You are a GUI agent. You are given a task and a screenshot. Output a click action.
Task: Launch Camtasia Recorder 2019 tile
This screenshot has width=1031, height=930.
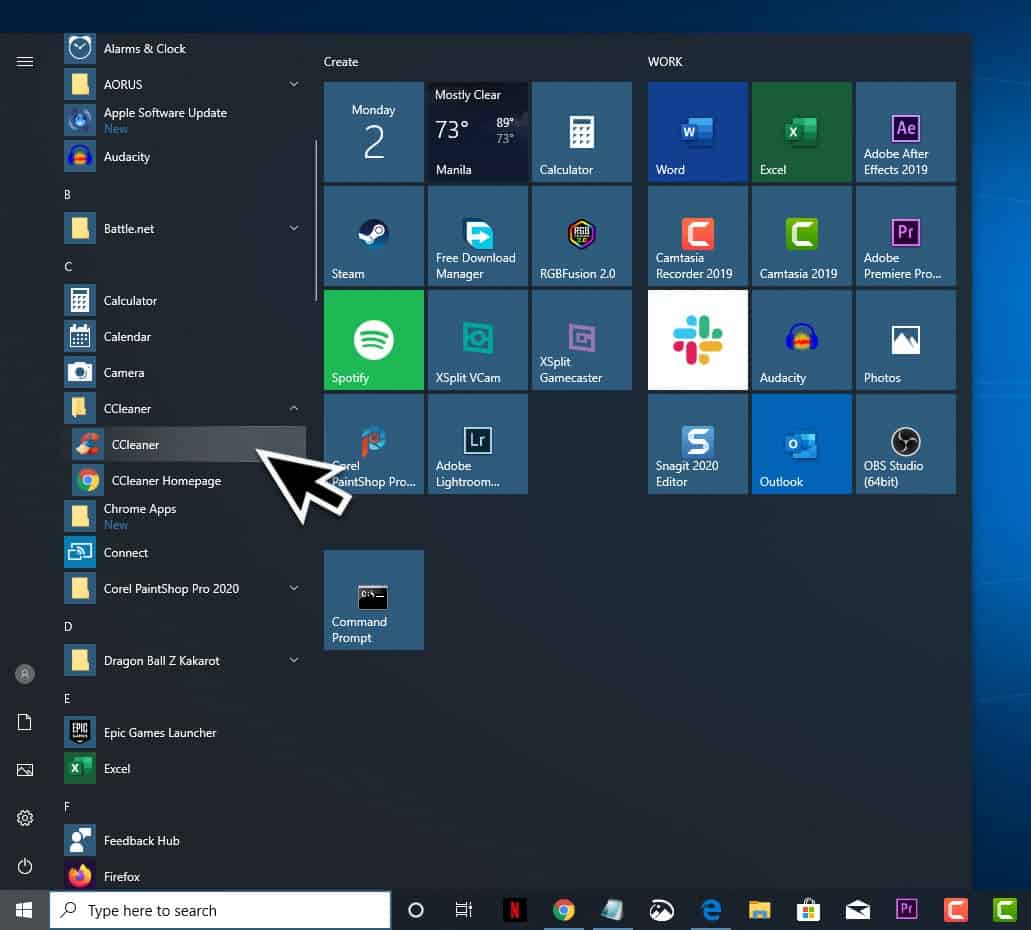point(697,235)
